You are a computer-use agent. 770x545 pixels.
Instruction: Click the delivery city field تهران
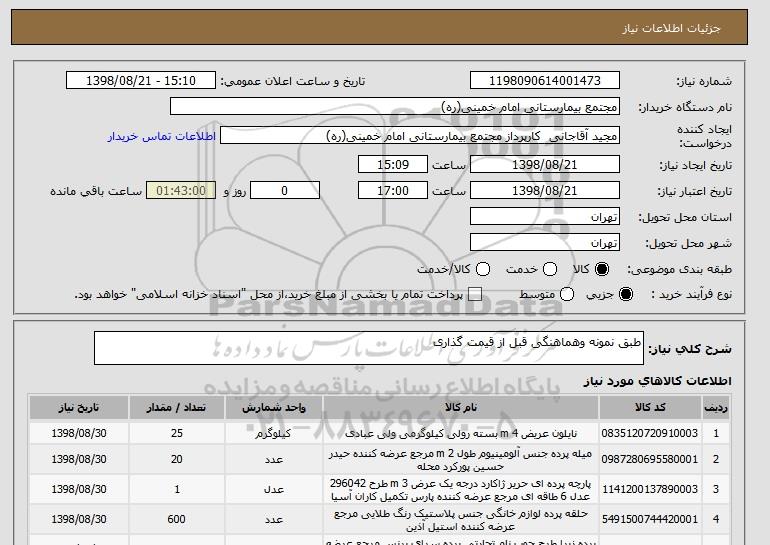[545, 243]
